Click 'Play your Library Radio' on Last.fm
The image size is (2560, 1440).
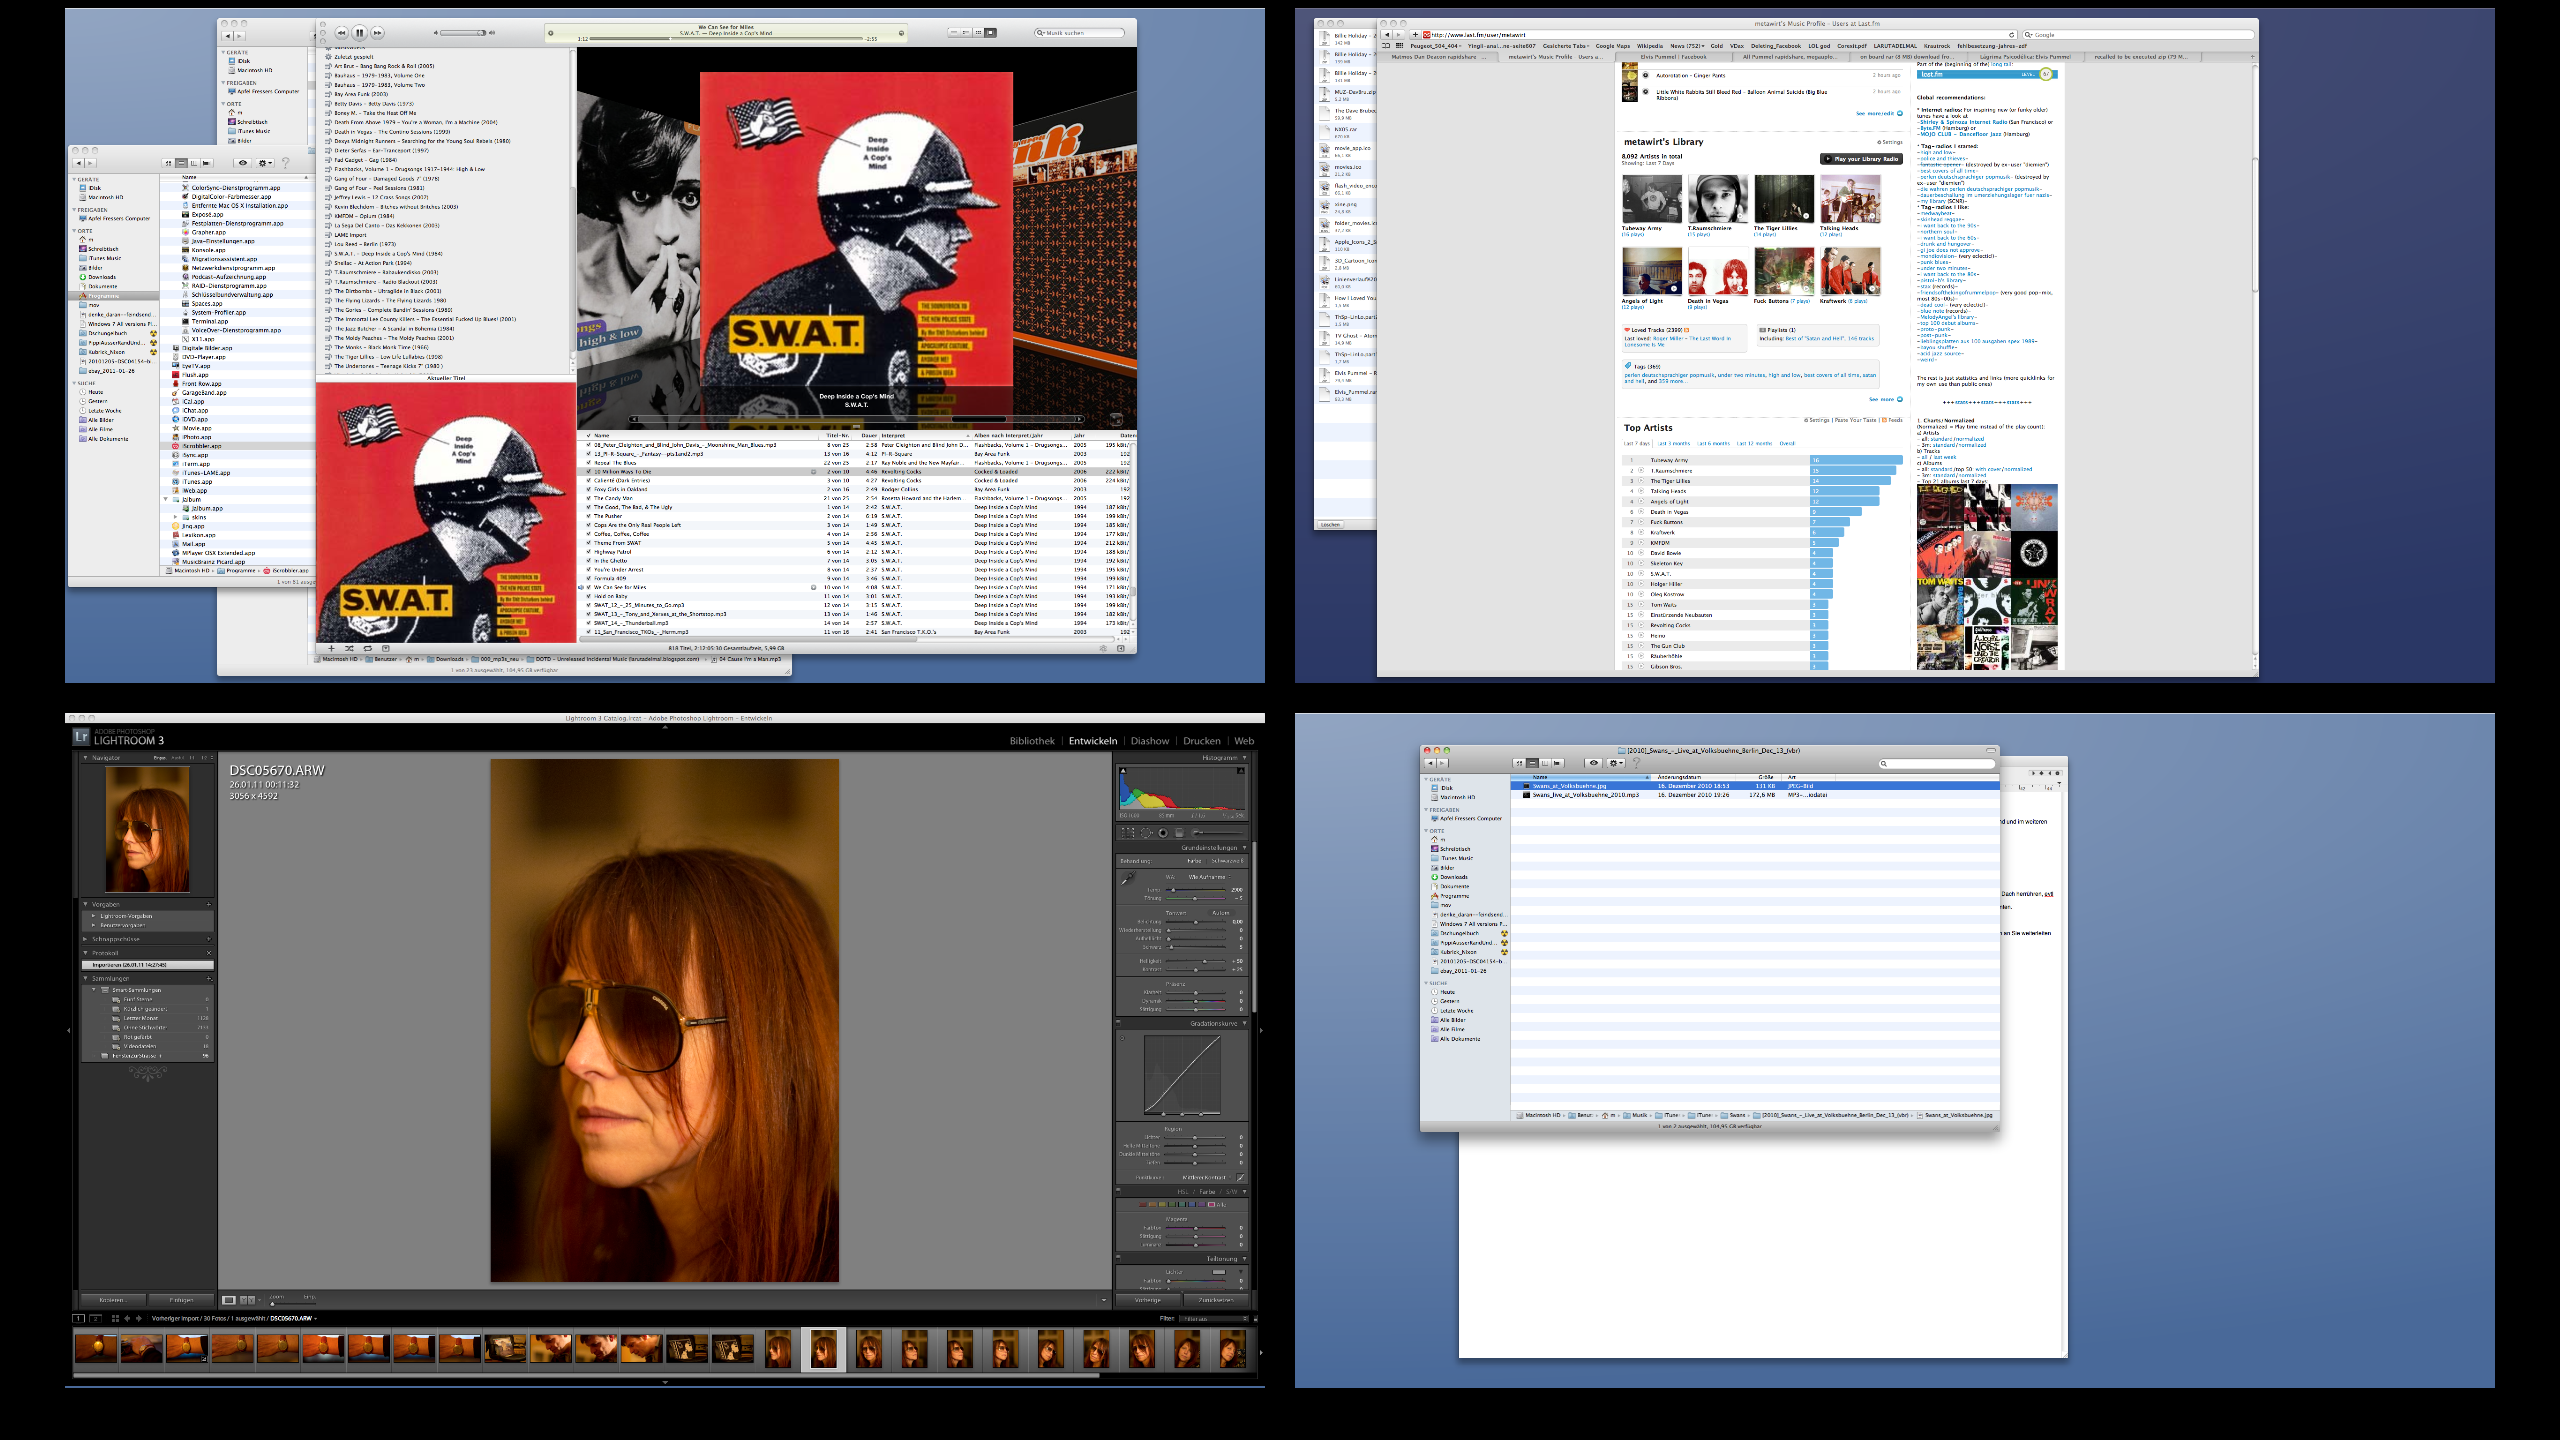(1860, 159)
